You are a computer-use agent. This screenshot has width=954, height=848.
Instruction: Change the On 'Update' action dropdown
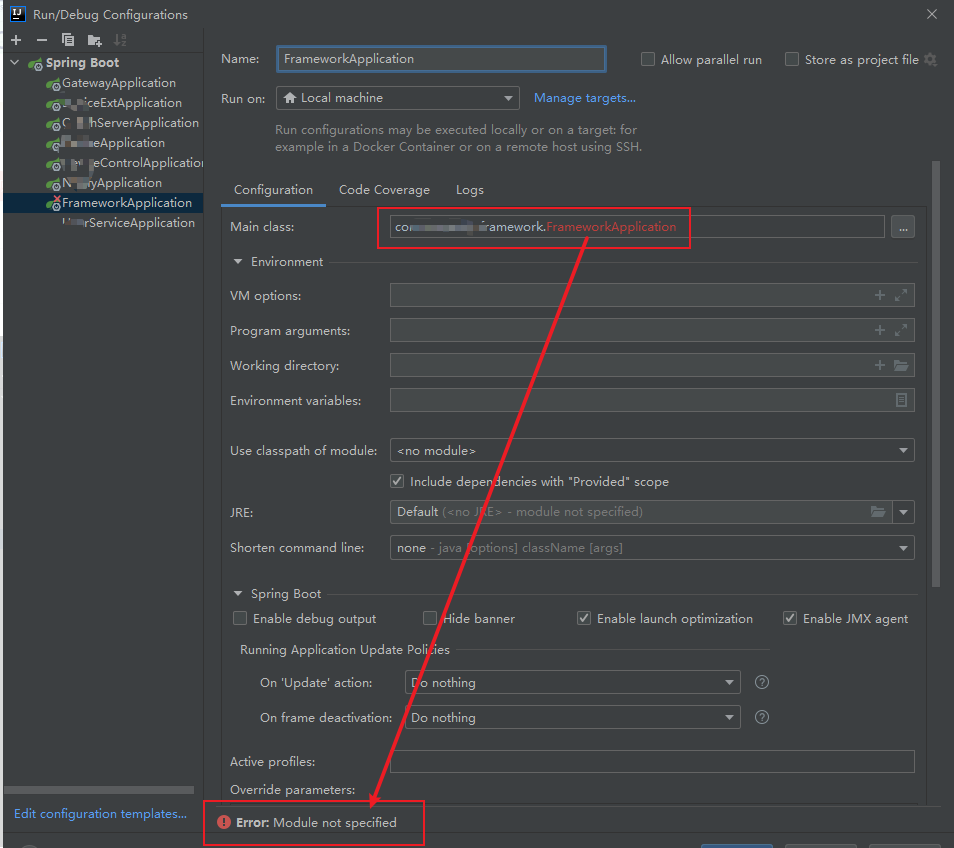pos(729,682)
